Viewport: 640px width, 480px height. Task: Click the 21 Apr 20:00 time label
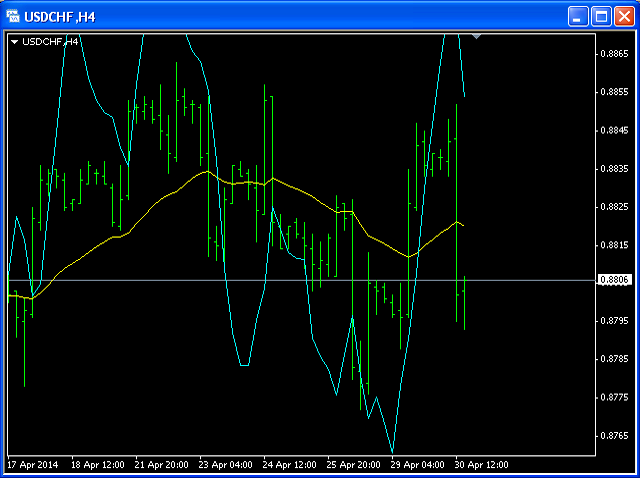162,464
